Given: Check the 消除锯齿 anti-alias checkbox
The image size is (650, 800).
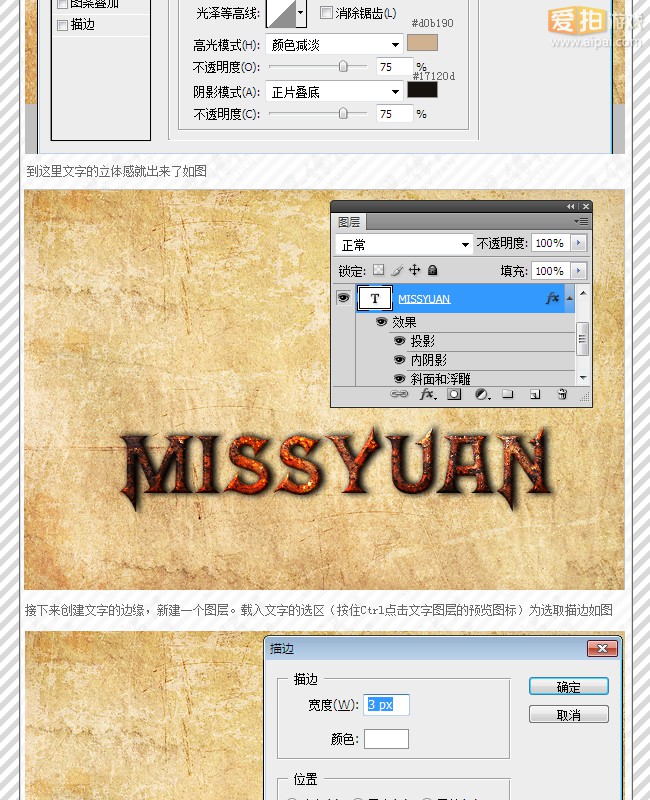Looking at the screenshot, I should tap(326, 12).
